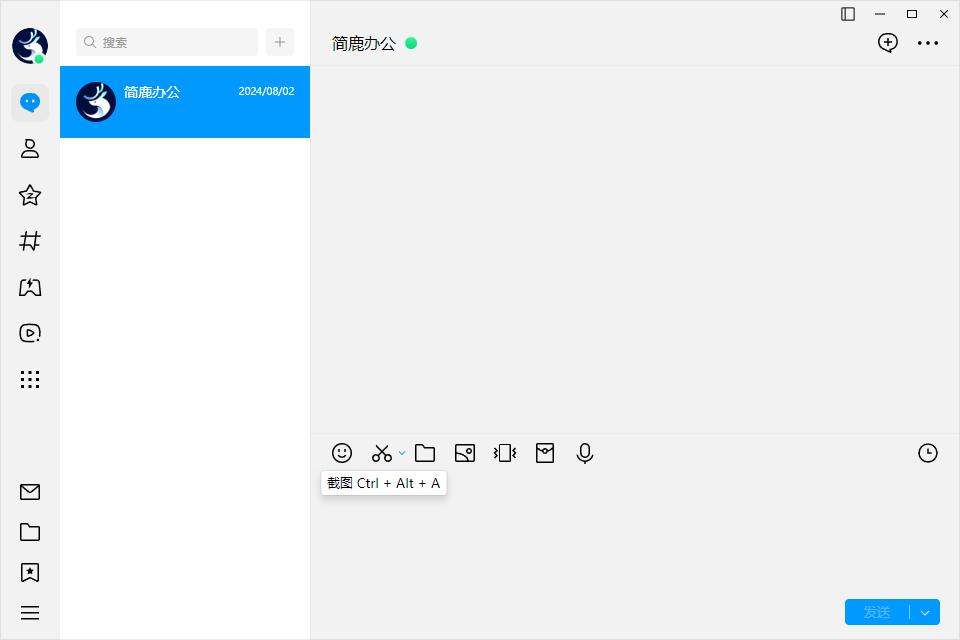
Task: Insert an image into the chat
Action: 465,453
